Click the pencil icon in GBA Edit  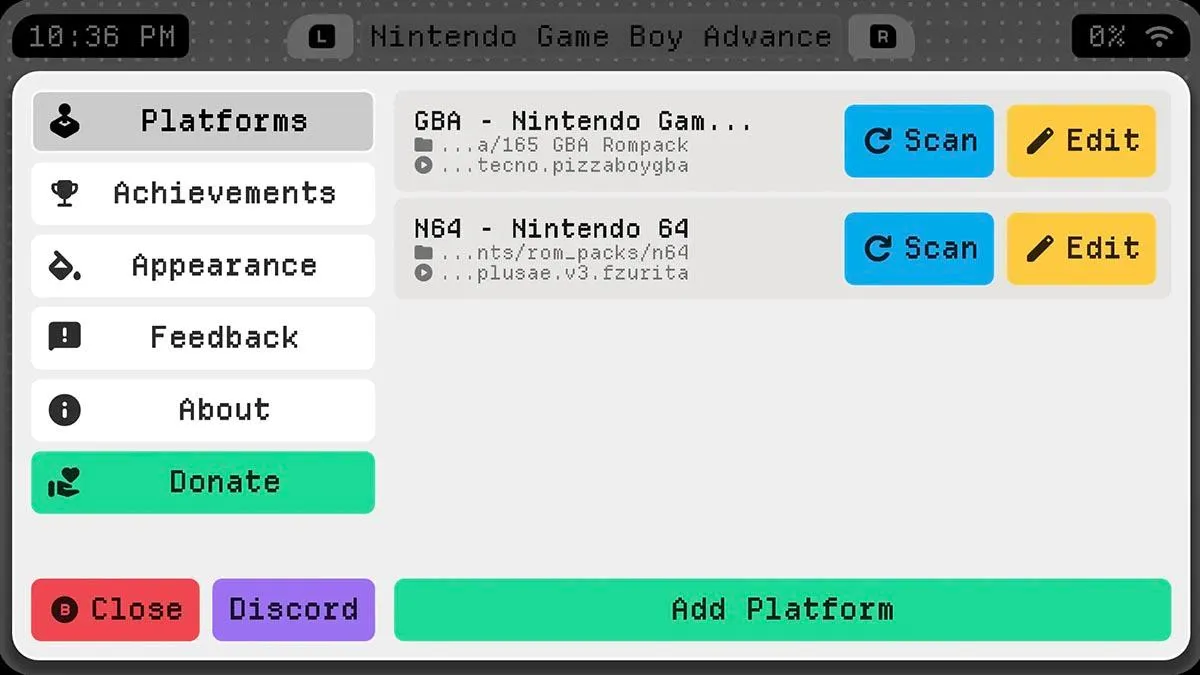tap(1040, 141)
